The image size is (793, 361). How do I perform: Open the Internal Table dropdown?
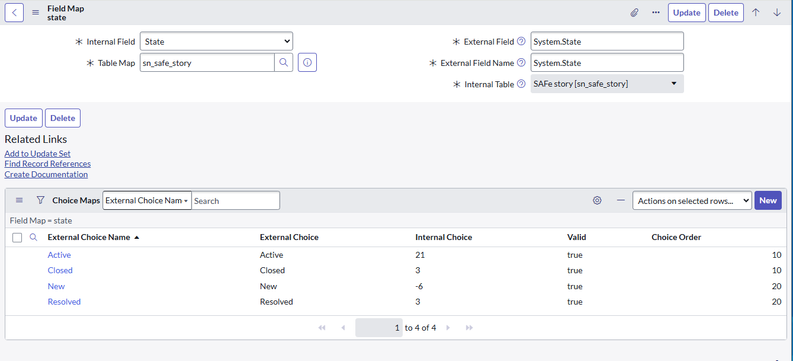(x=607, y=84)
